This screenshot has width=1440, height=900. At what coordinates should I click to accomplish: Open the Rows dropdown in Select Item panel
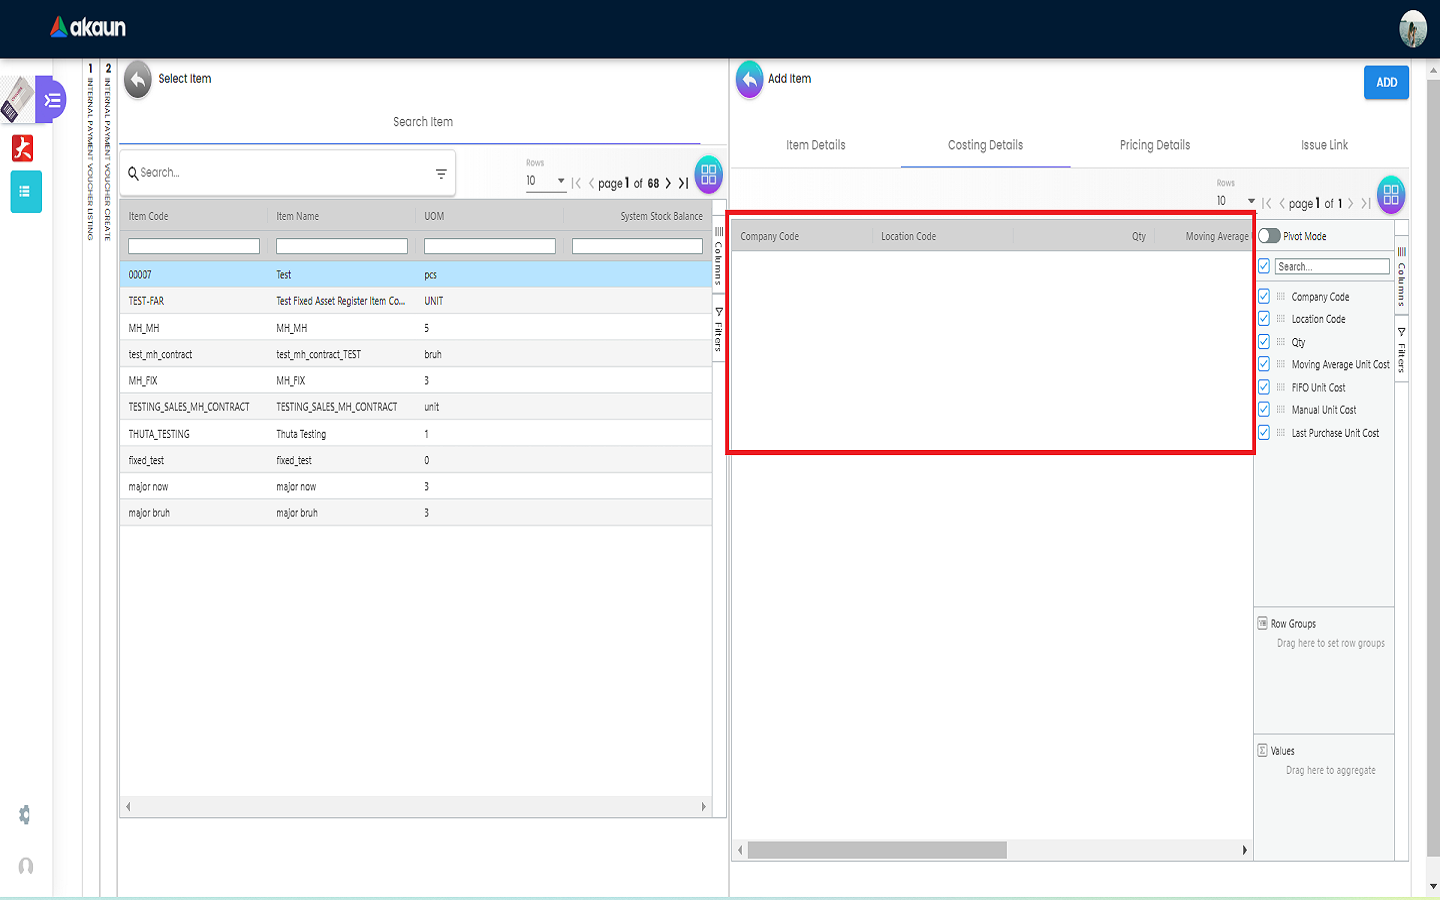tap(546, 181)
